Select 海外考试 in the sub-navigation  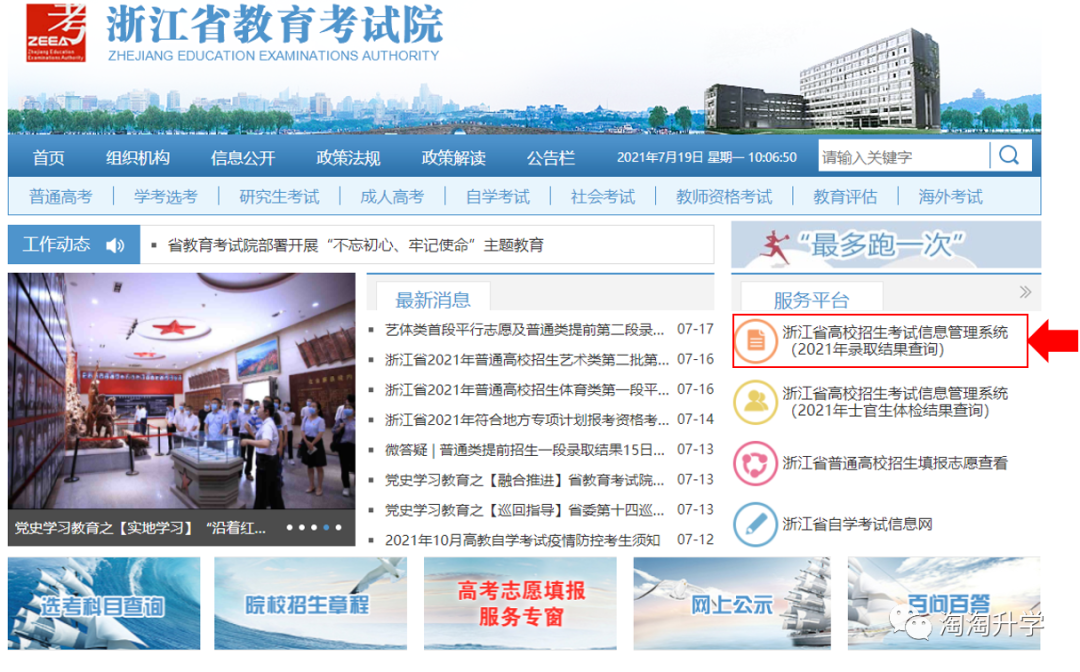tap(951, 197)
